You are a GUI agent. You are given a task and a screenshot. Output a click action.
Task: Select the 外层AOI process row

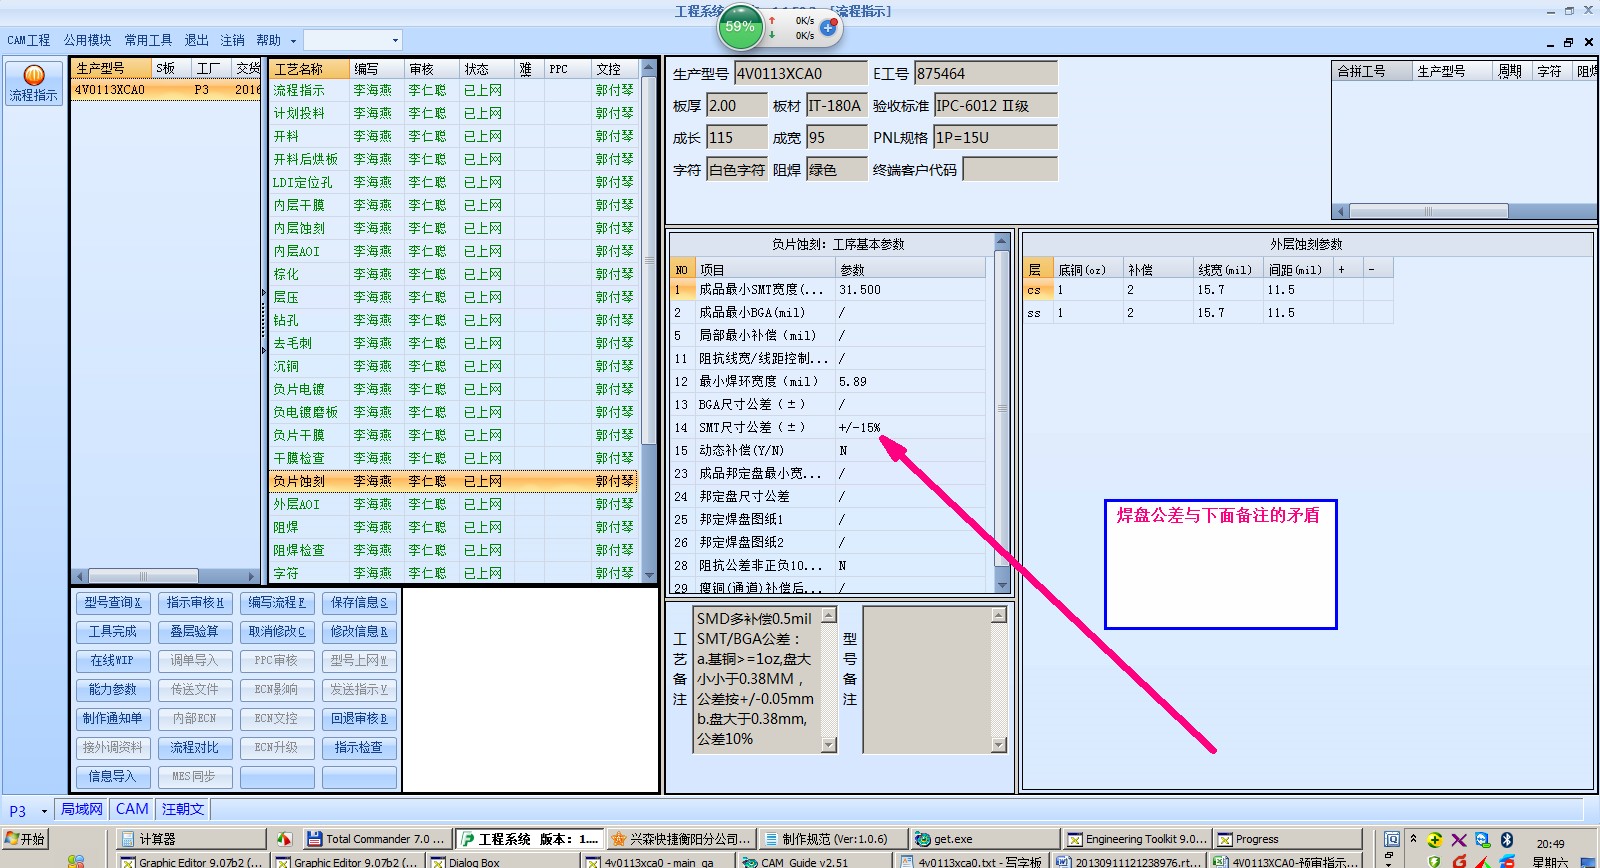454,504
